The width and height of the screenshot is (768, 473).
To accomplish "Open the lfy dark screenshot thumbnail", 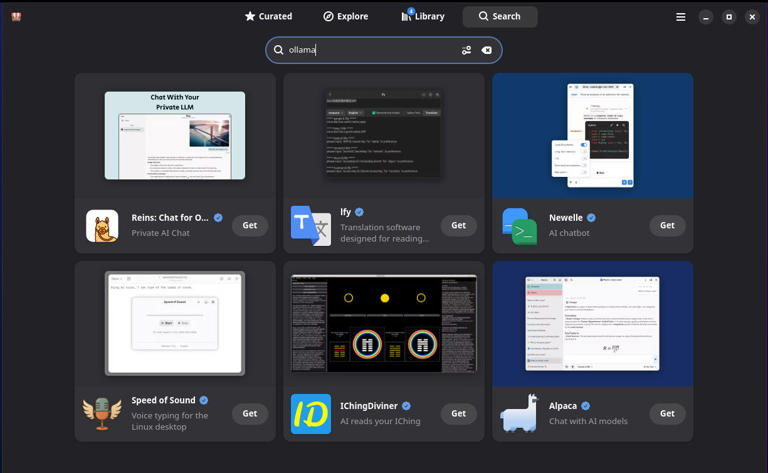I will [384, 133].
